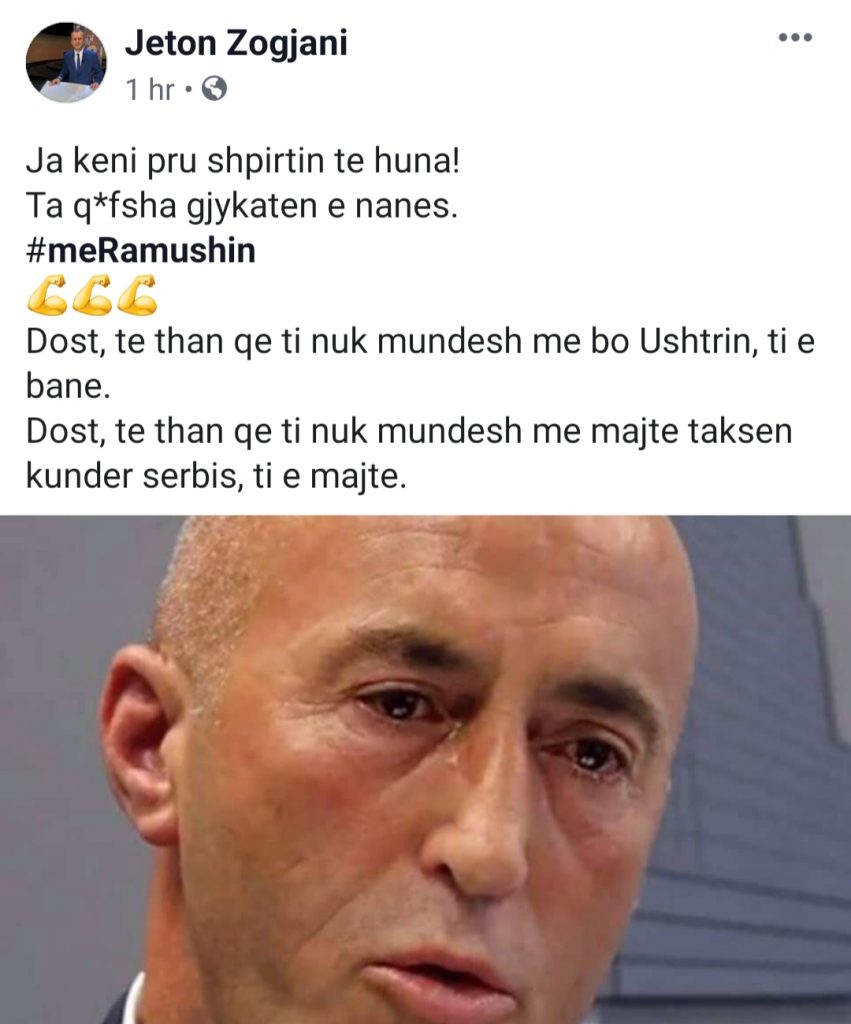Select the line "Ja keni pru shpirtin te huna!"
Image resolution: width=851 pixels, height=1024 pixels.
click(x=243, y=161)
